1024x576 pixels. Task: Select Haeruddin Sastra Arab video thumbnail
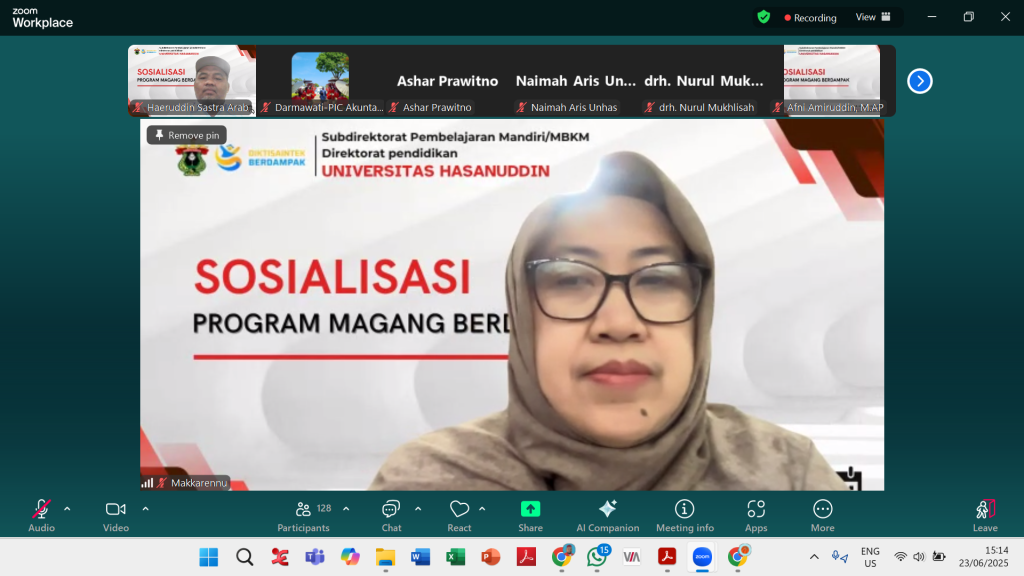(x=192, y=80)
